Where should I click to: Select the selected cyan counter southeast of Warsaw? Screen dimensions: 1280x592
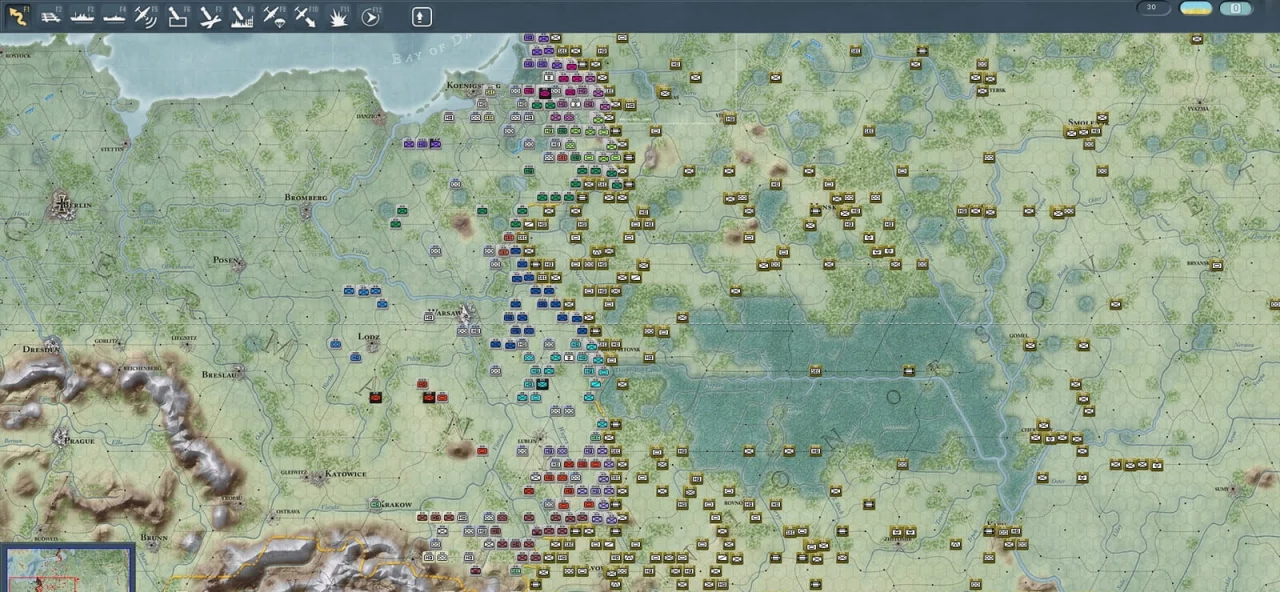tap(543, 384)
